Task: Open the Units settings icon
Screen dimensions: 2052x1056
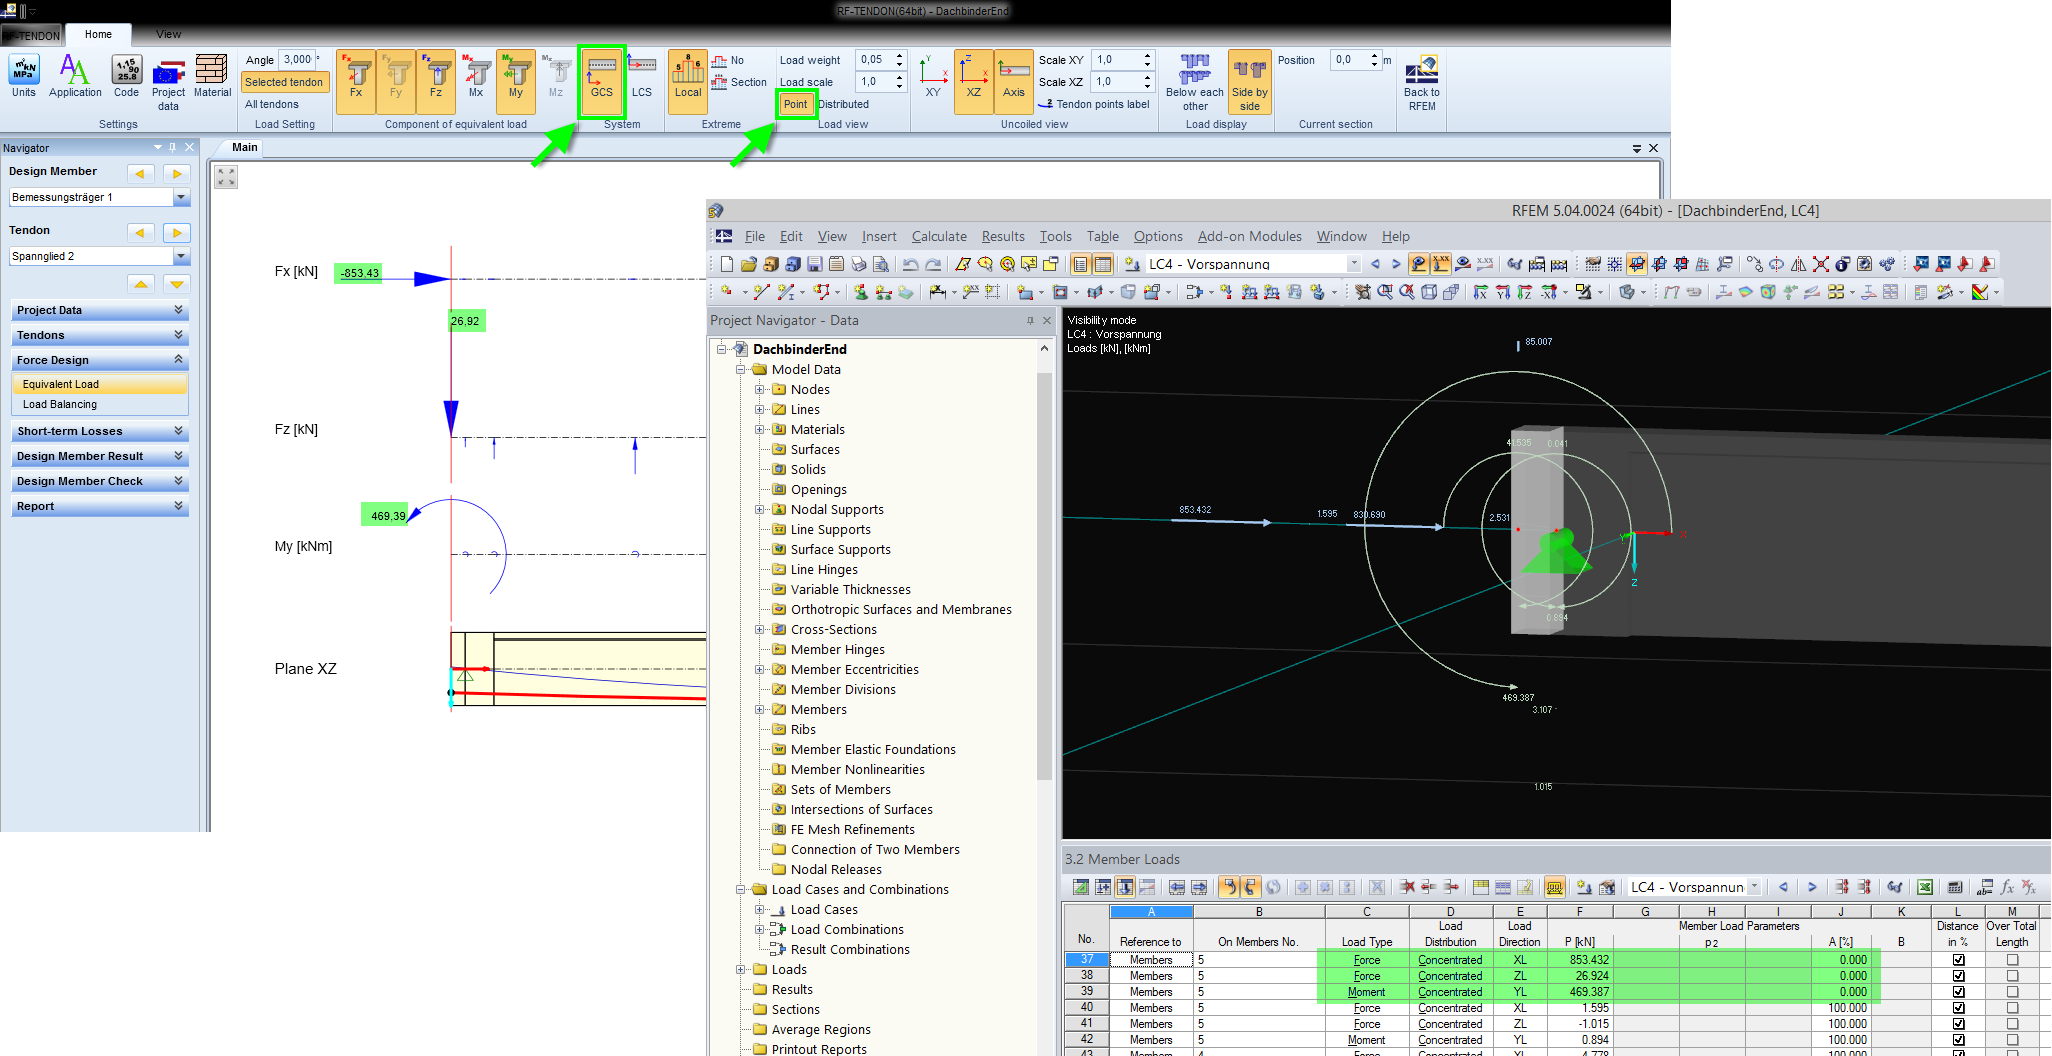Action: pyautogui.click(x=22, y=75)
